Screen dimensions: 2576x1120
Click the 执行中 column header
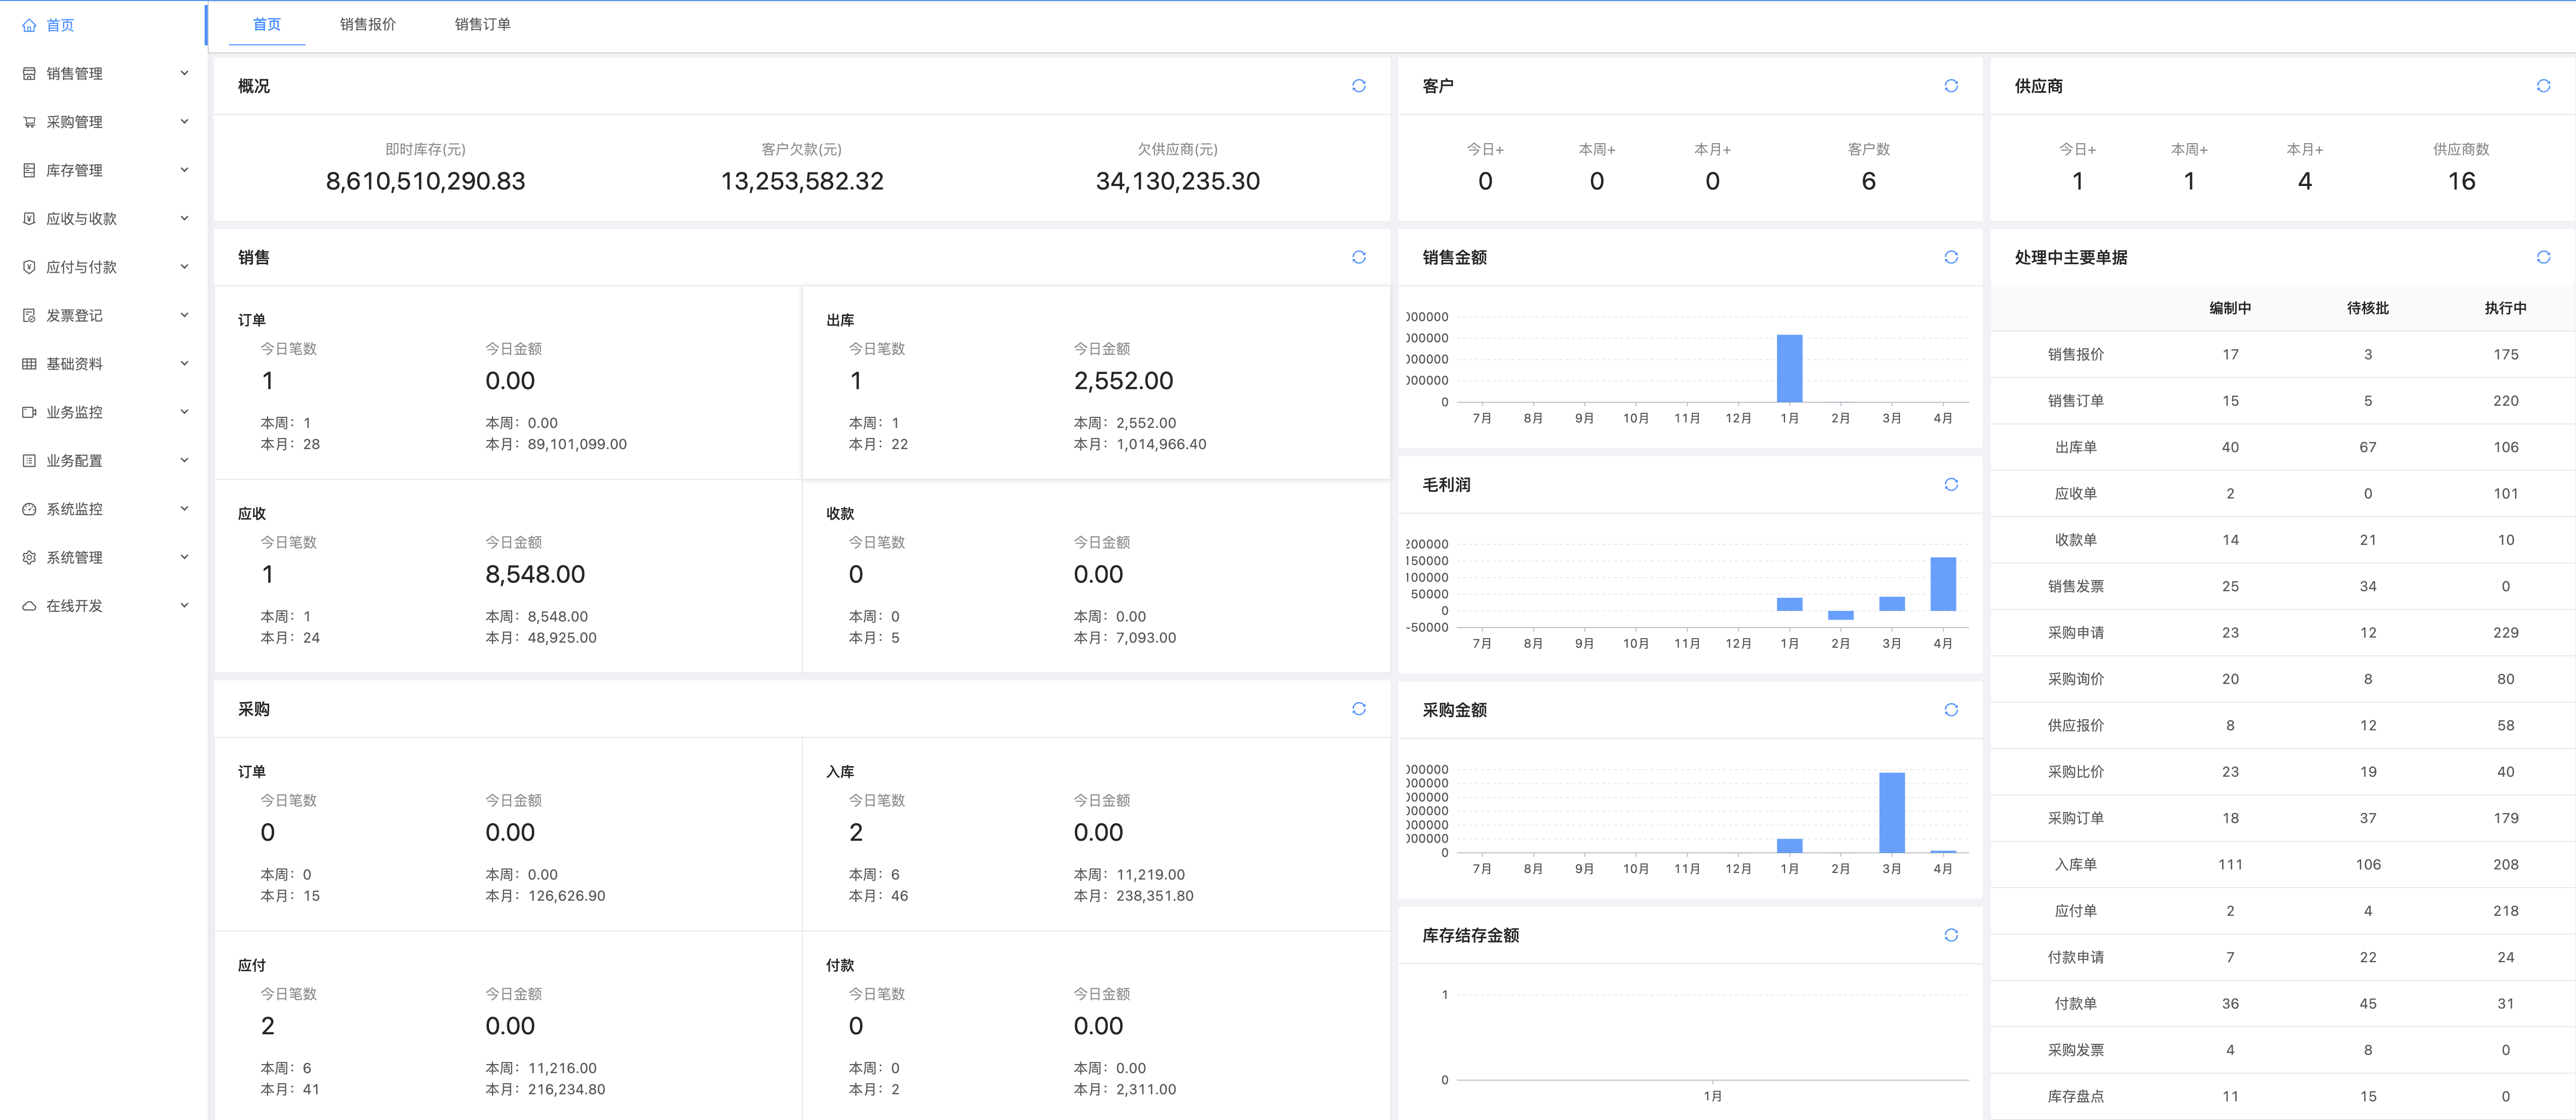coord(2506,308)
